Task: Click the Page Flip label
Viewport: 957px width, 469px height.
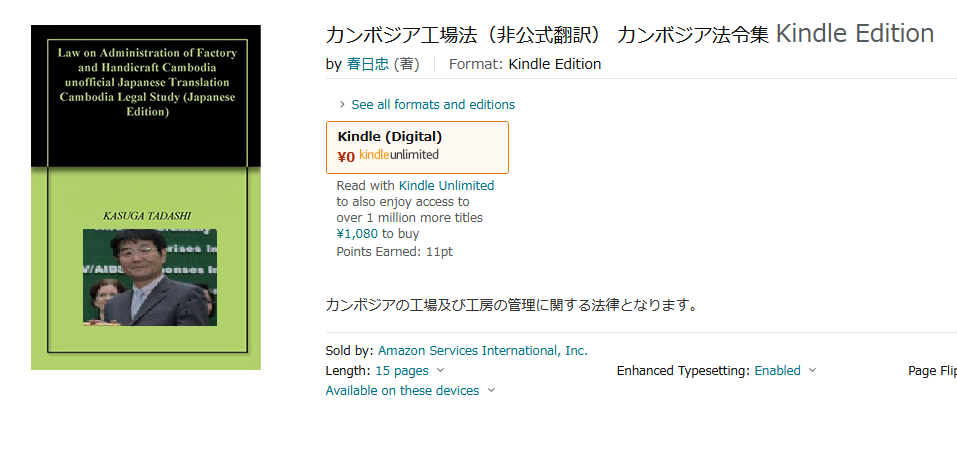Action: click(931, 370)
